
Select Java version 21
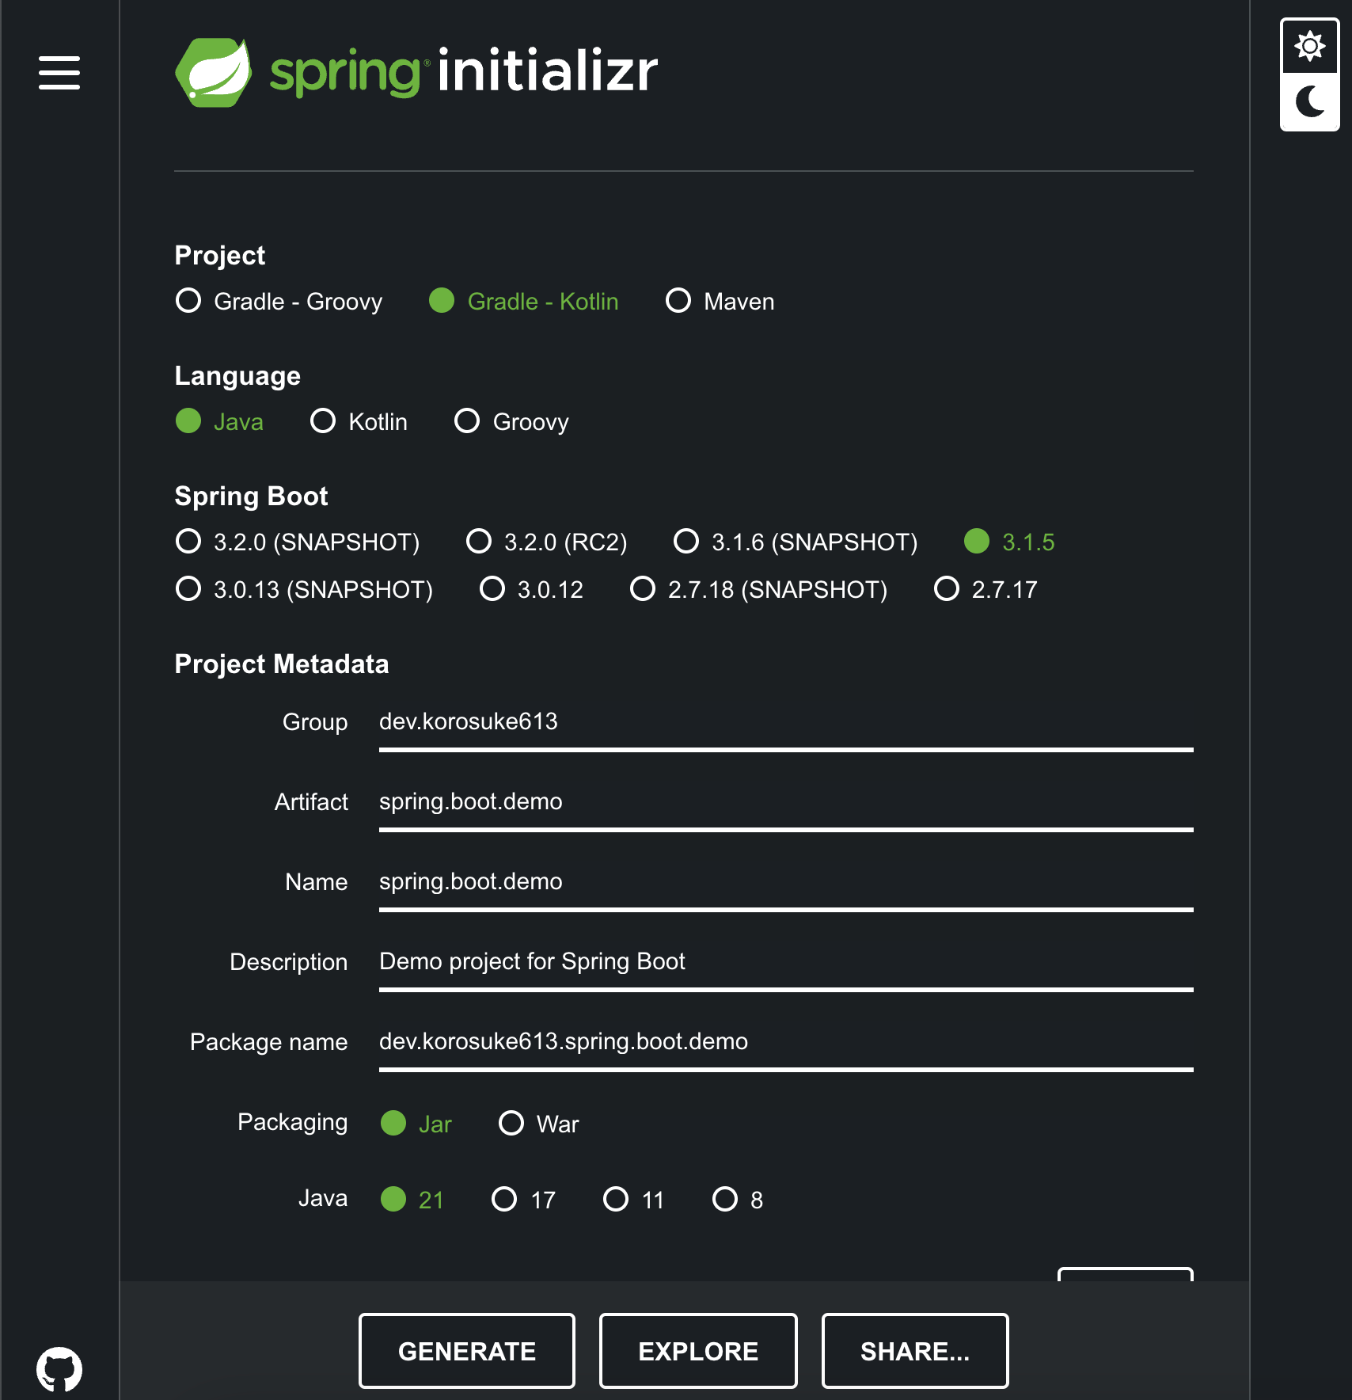[412, 1199]
